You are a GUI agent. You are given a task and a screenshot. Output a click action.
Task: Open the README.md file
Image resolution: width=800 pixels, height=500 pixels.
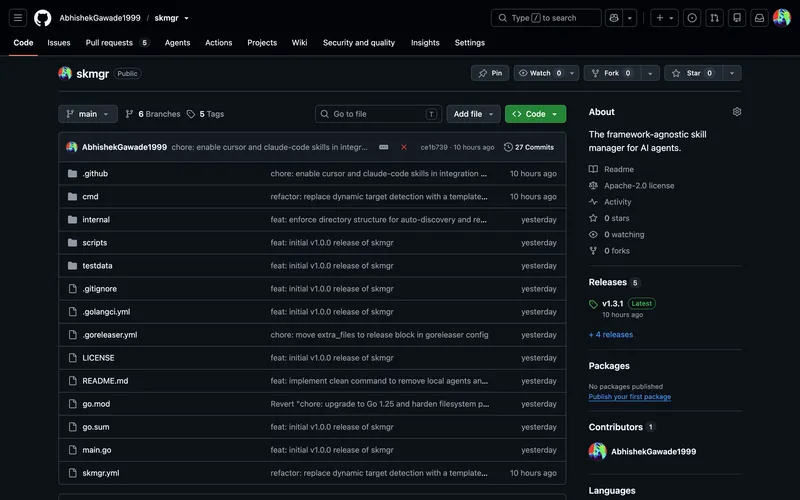[x=105, y=381]
